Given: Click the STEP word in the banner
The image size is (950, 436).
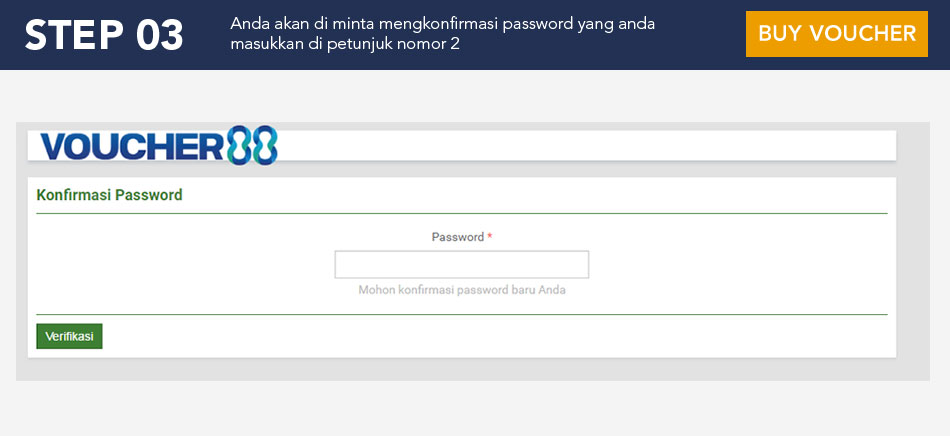Looking at the screenshot, I should coord(70,35).
